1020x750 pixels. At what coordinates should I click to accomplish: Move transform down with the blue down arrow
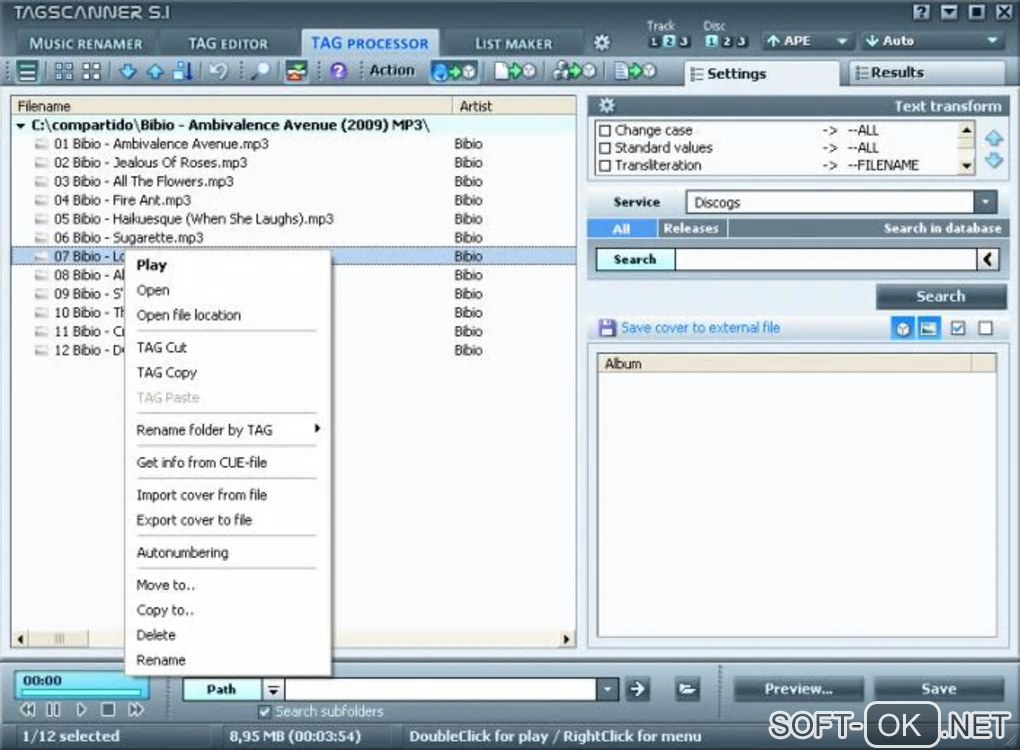994,160
